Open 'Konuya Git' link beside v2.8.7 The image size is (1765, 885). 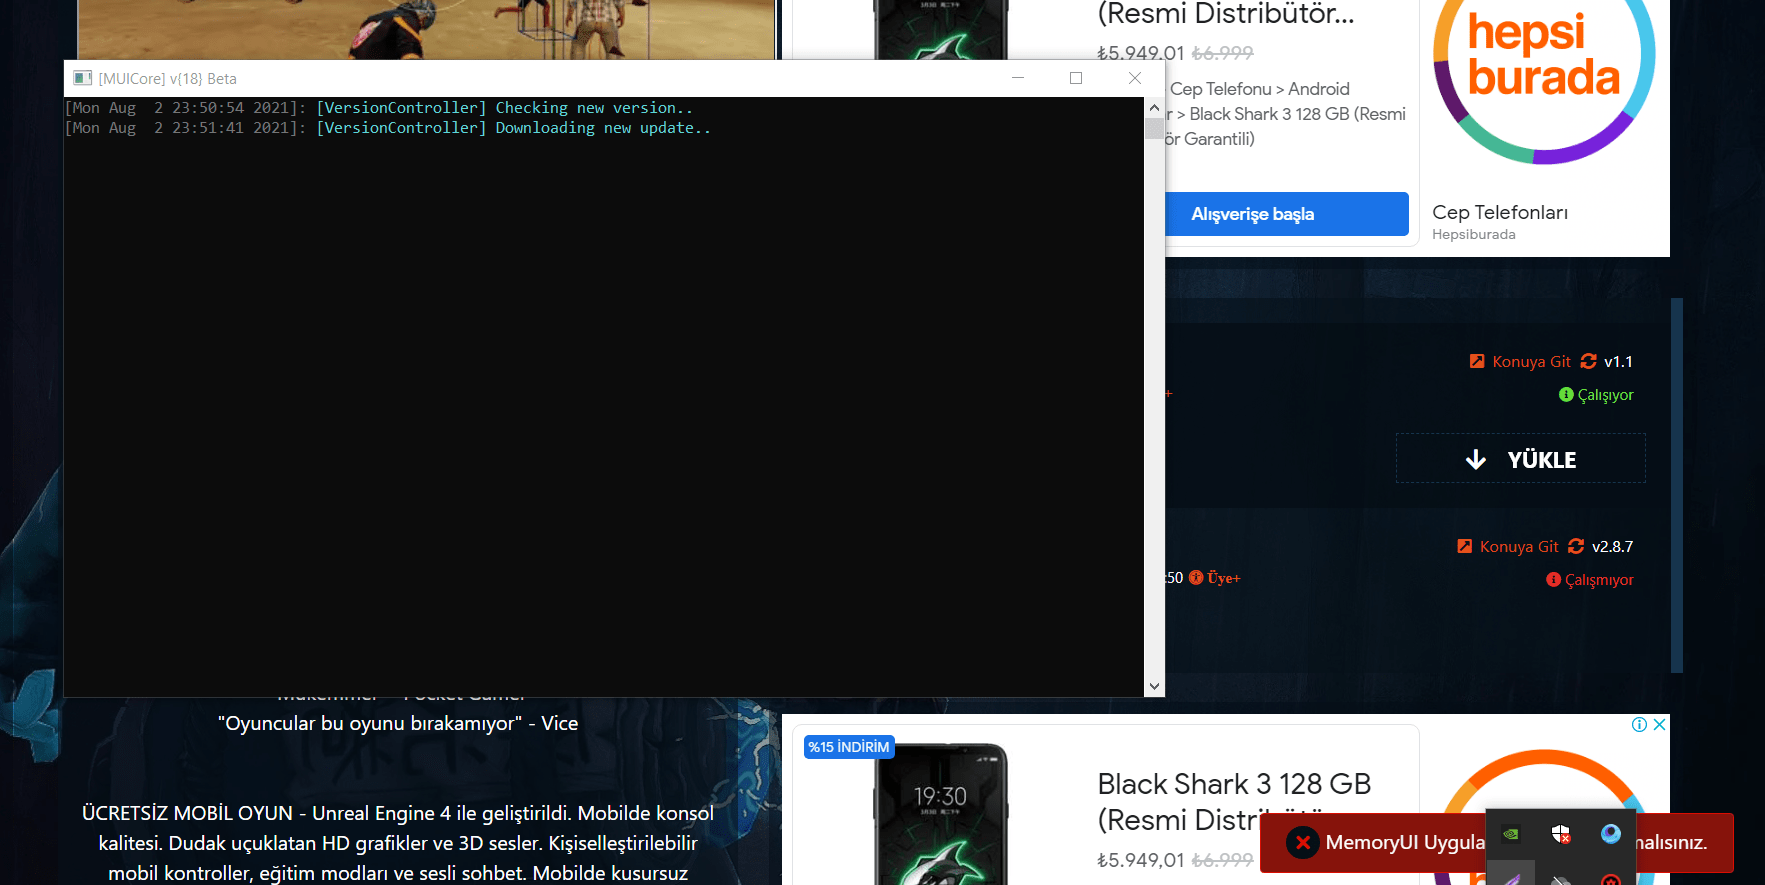coord(1519,547)
